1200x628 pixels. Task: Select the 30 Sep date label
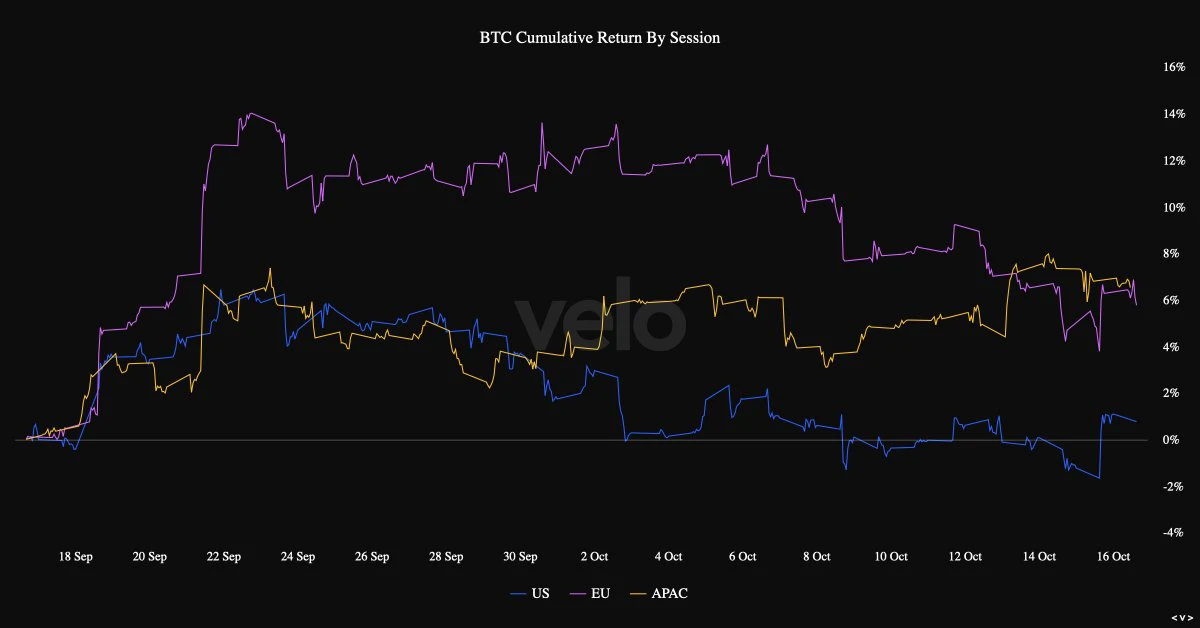point(520,557)
